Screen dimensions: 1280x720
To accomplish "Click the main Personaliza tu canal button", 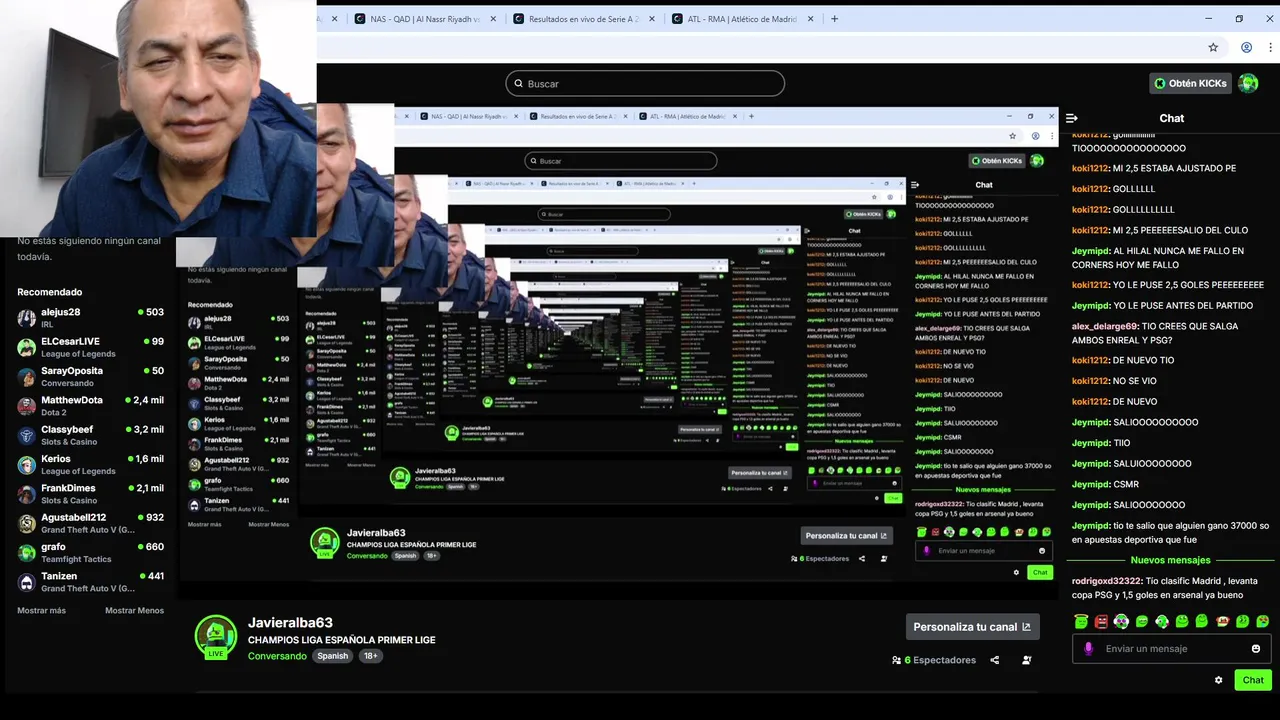I will [972, 627].
